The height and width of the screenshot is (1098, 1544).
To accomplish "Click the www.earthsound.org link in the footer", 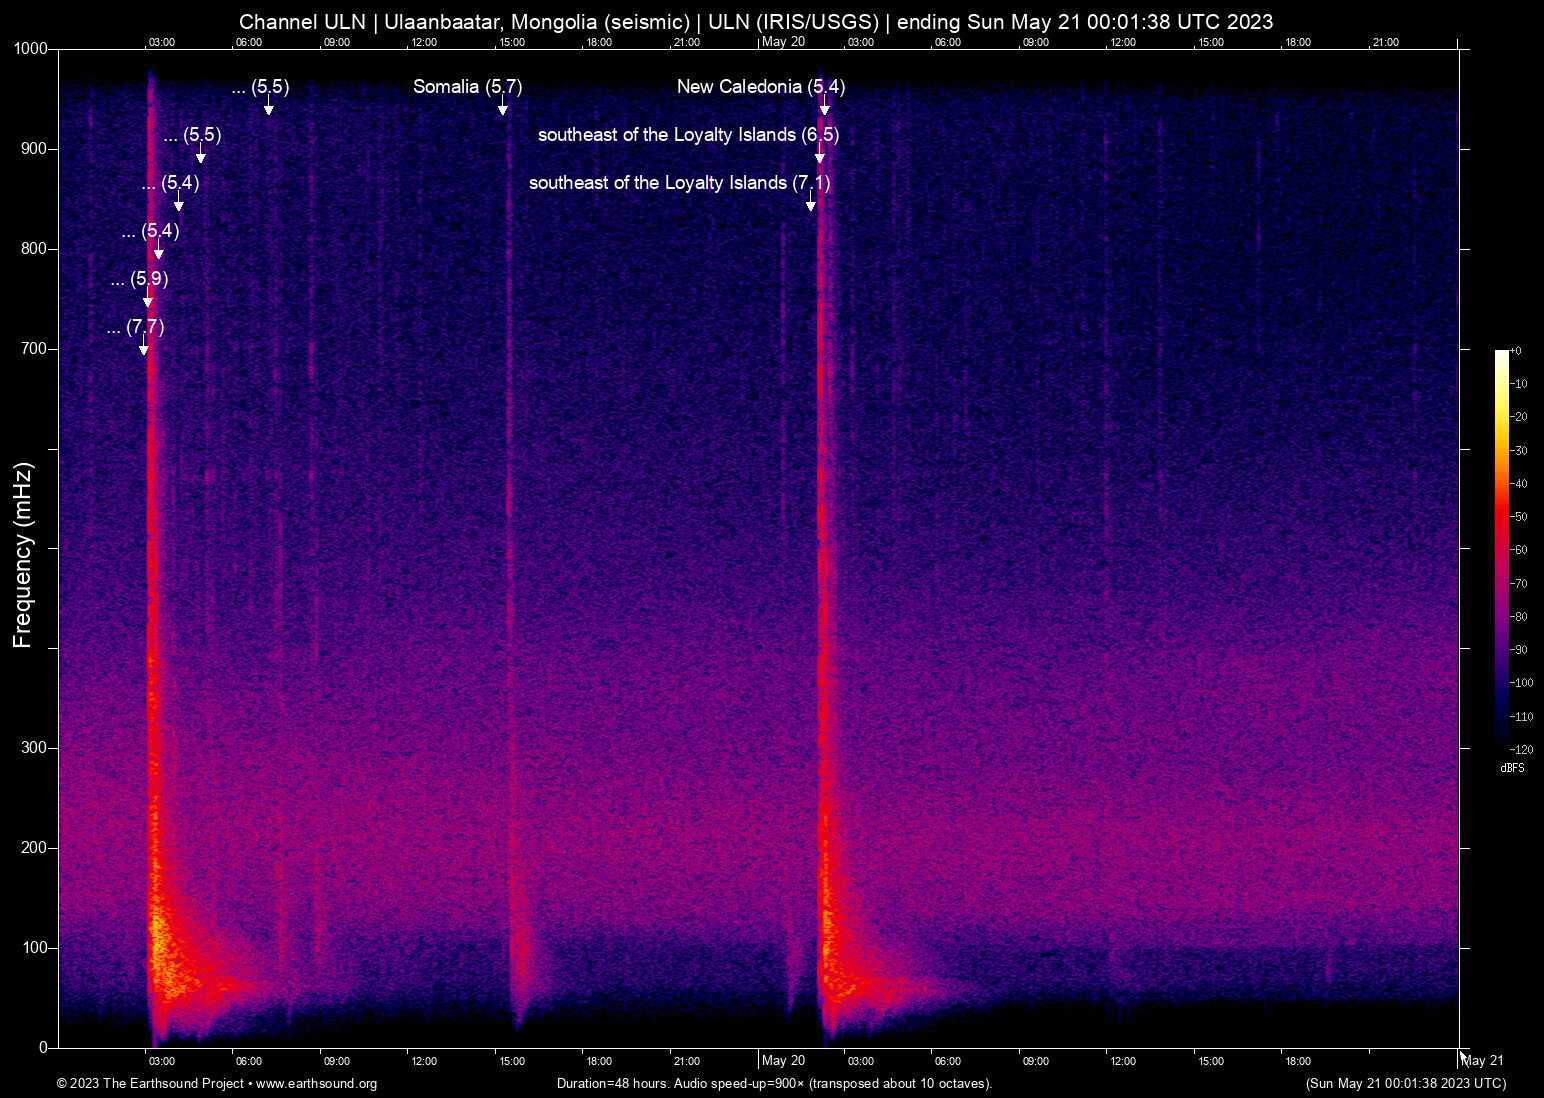I will [x=316, y=1084].
